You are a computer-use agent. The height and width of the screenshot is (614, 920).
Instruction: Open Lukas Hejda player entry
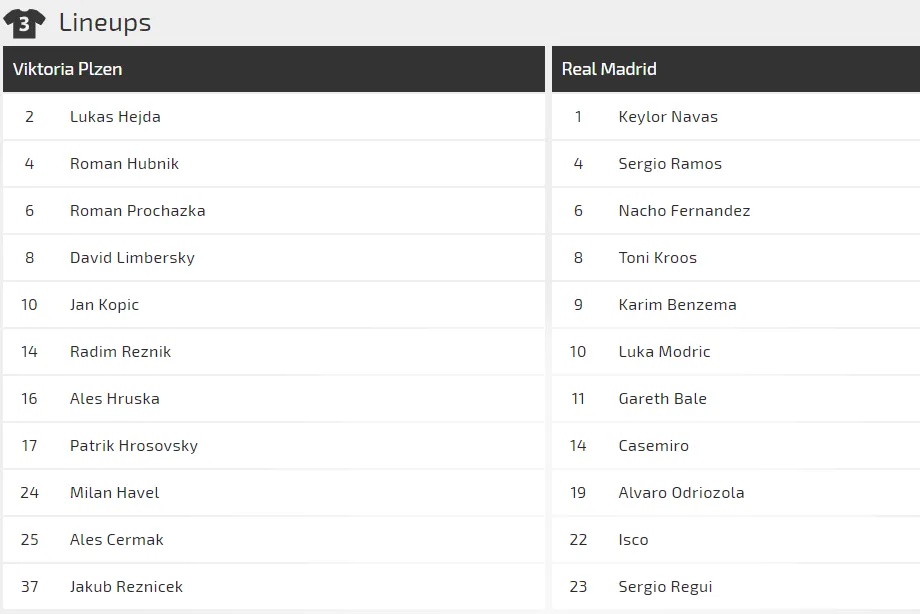[115, 117]
